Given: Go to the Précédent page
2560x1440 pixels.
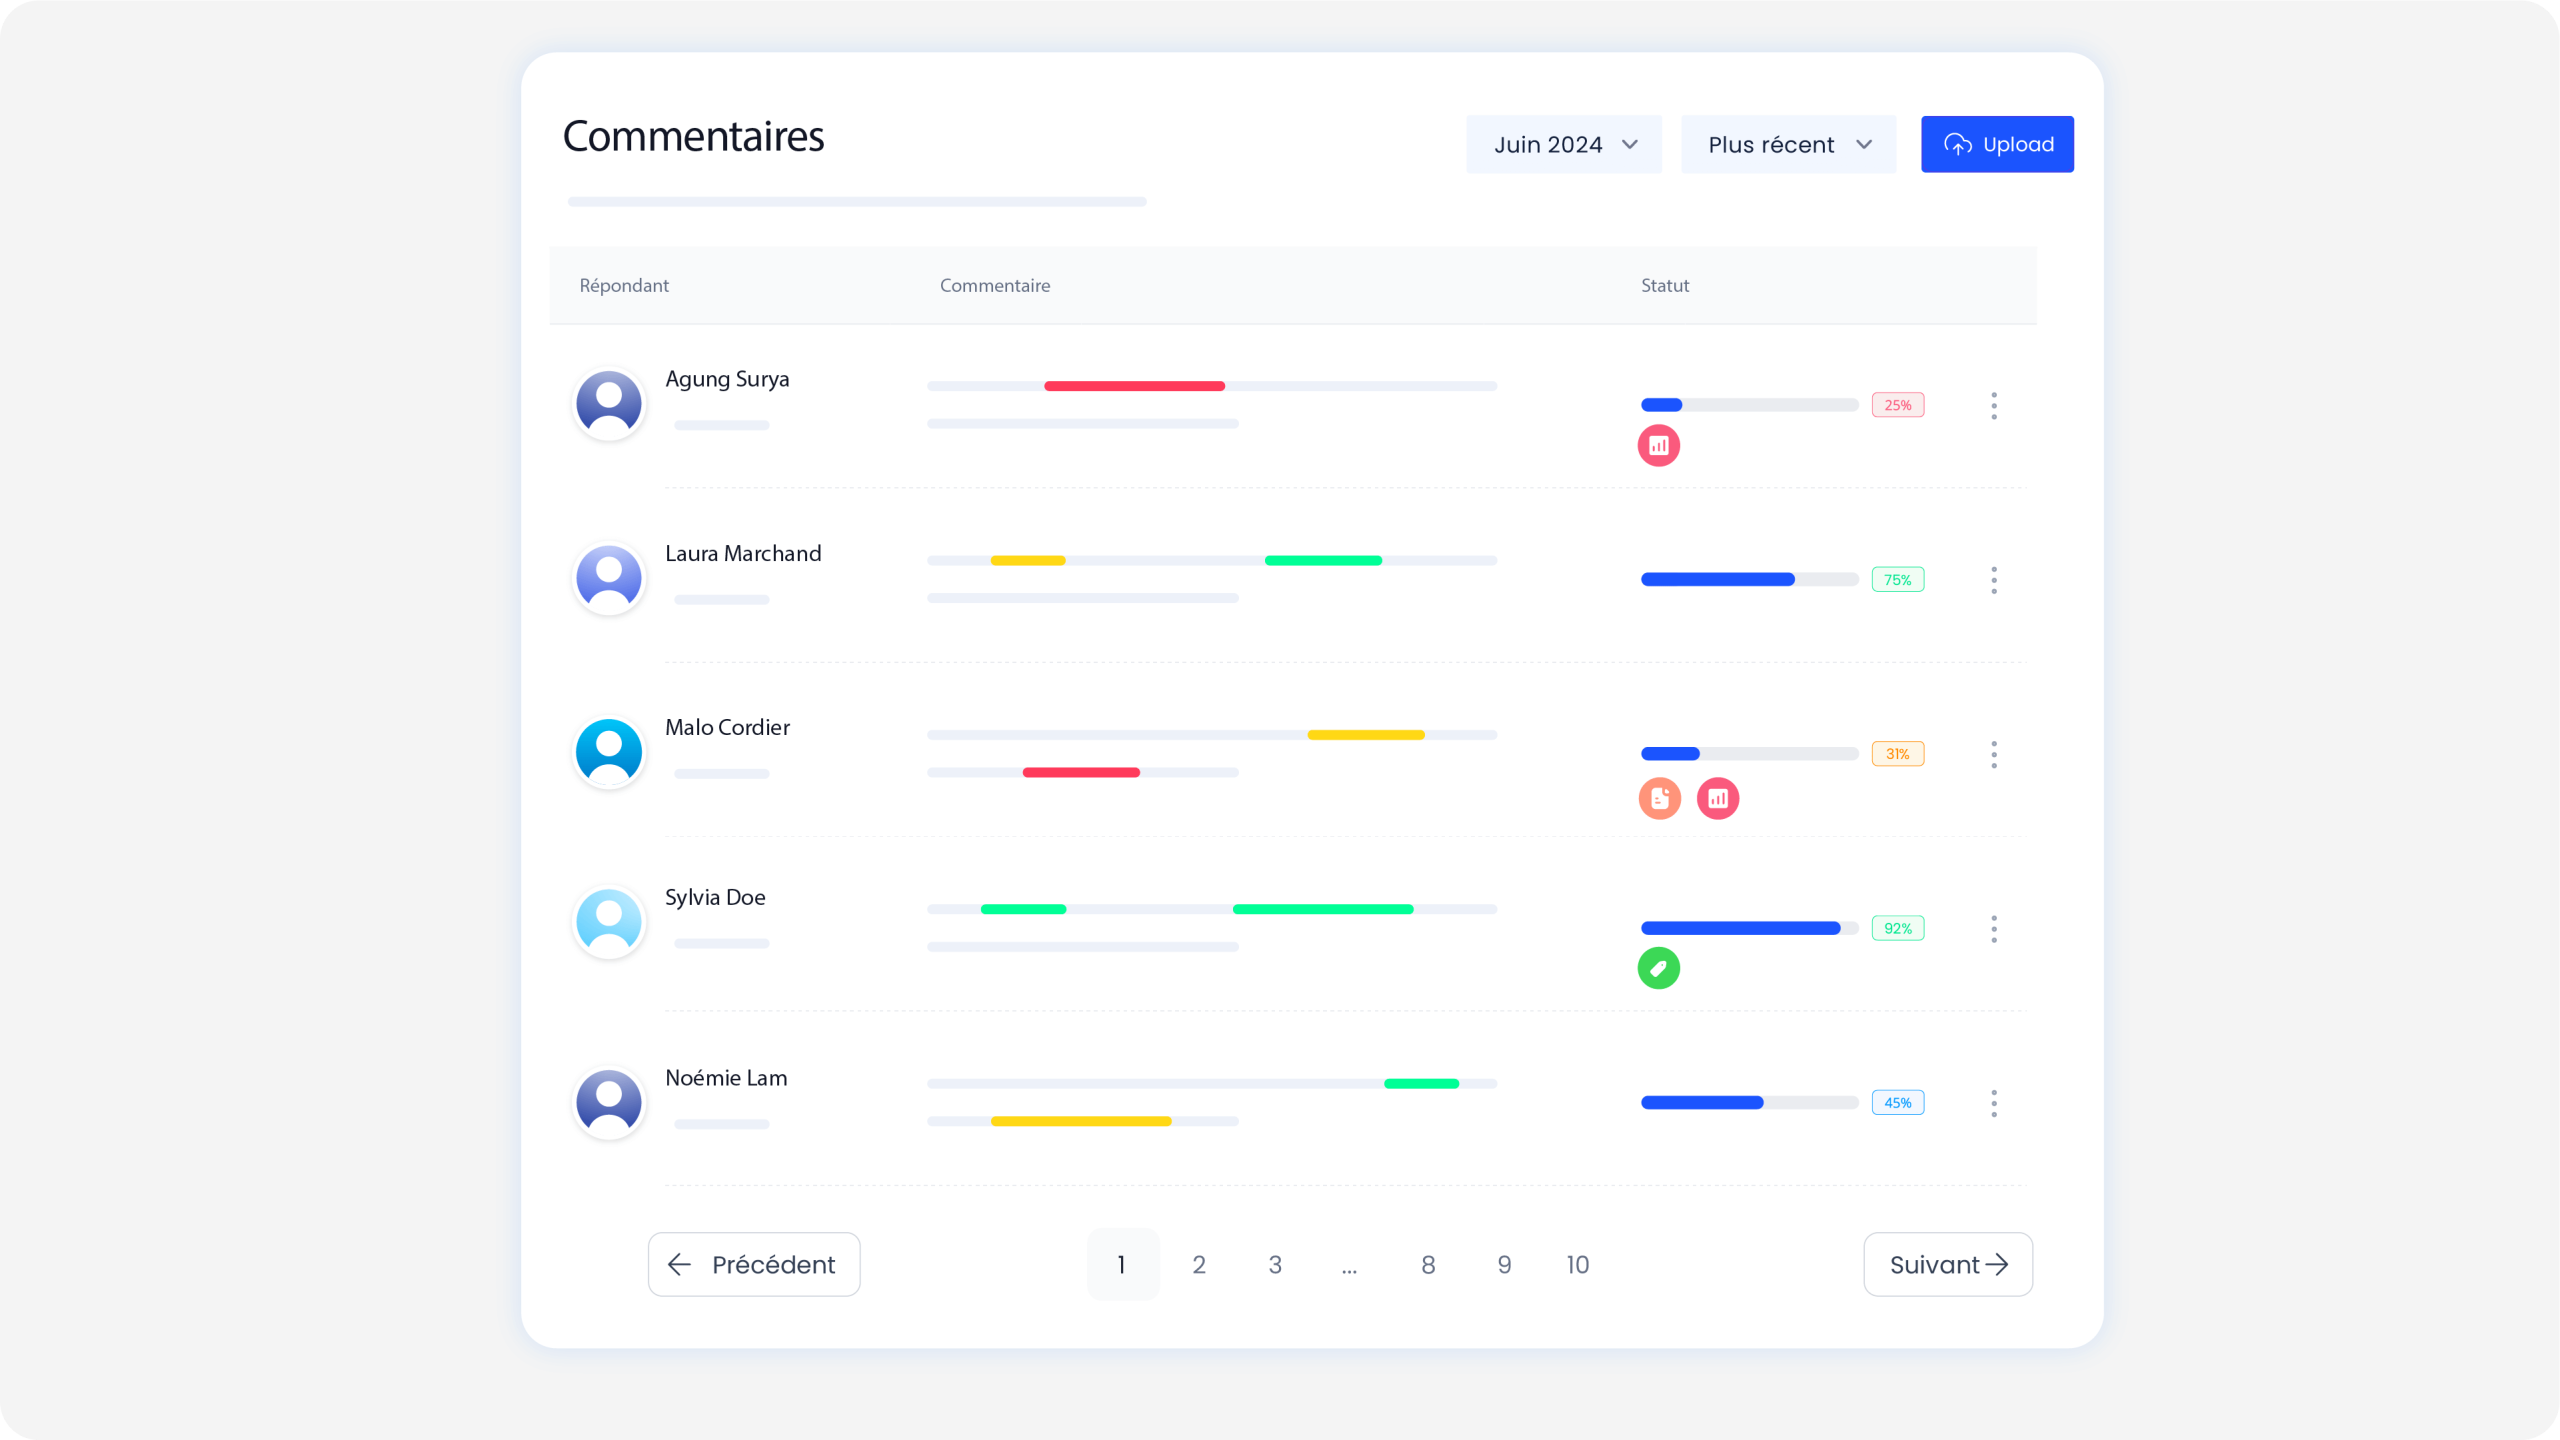Looking at the screenshot, I should tap(754, 1264).
